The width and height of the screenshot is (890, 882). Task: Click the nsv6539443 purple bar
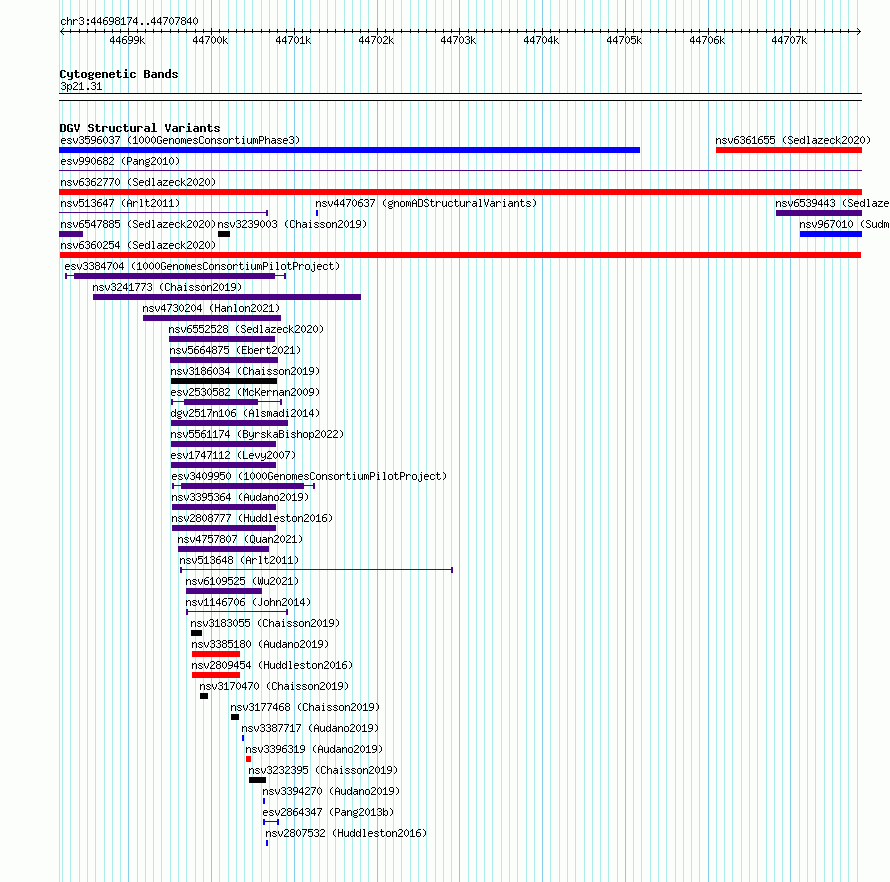819,213
